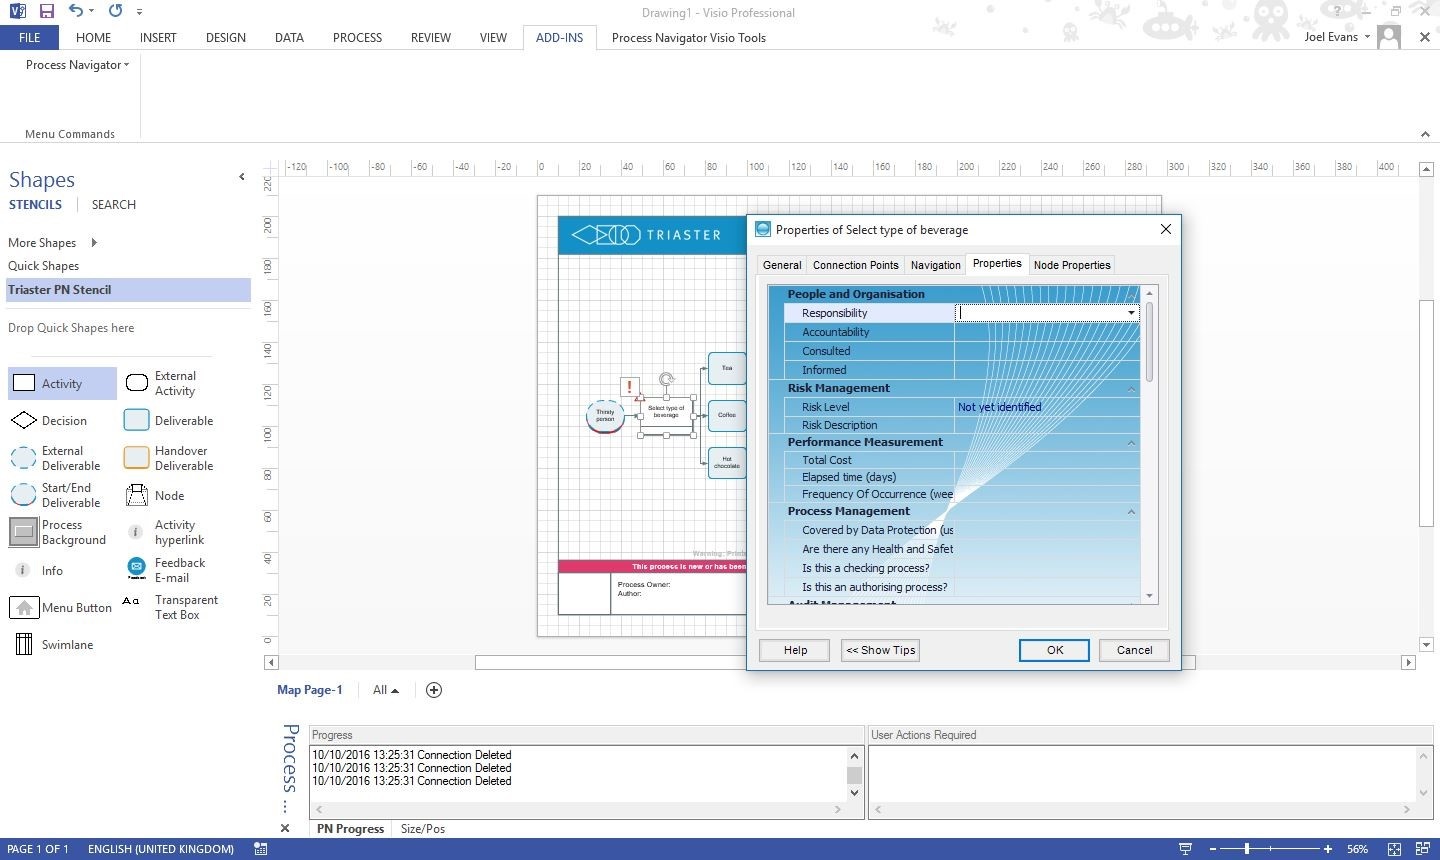The width and height of the screenshot is (1440, 860).
Task: Open the Responsibility dropdown in the dialog
Action: point(1130,312)
